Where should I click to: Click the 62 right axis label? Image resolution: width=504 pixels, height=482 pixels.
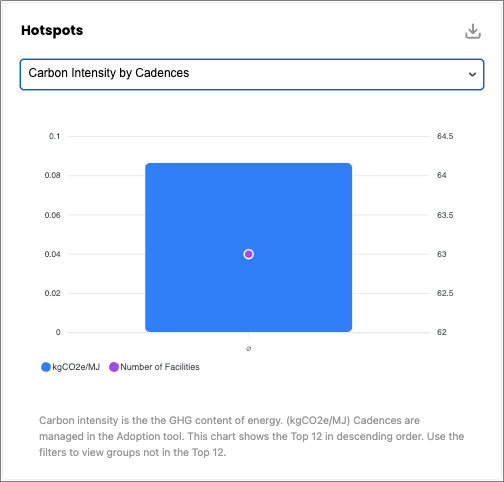(x=442, y=332)
